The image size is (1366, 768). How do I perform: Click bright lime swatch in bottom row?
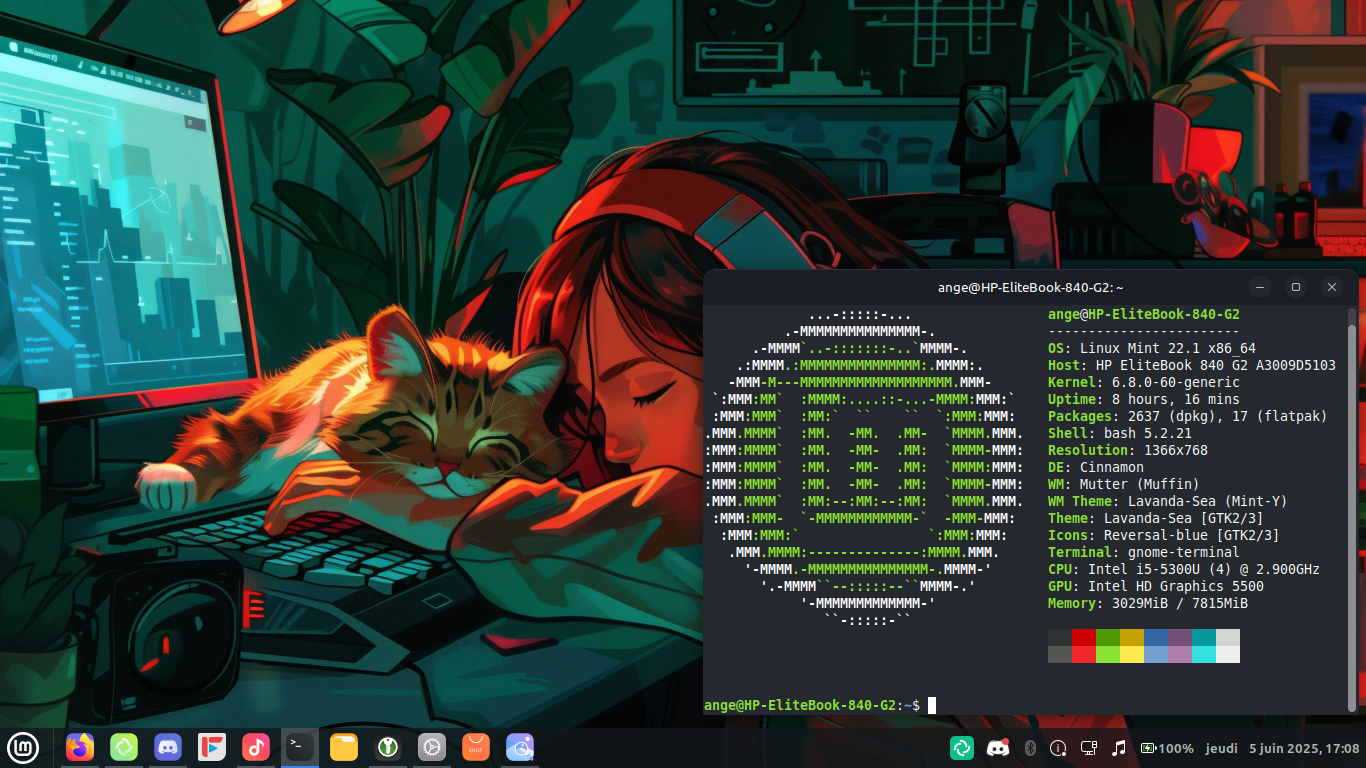pos(1108,654)
